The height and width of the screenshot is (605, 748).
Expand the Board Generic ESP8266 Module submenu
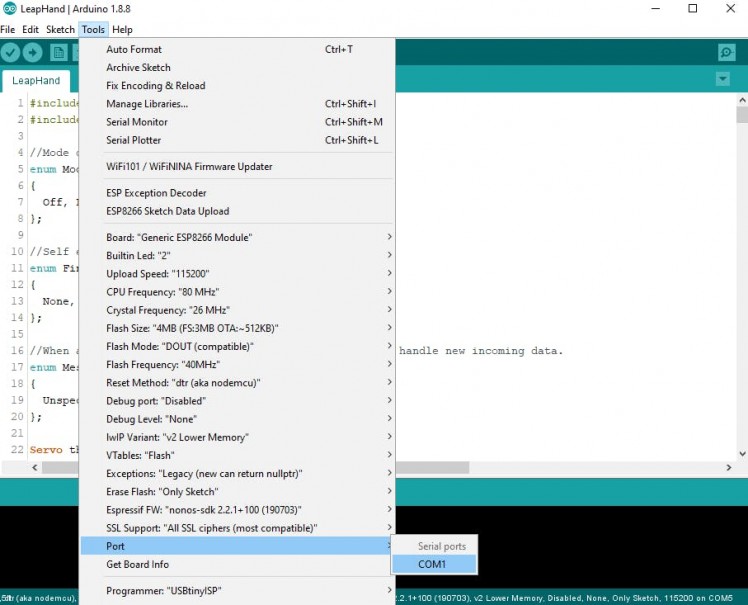point(237,238)
